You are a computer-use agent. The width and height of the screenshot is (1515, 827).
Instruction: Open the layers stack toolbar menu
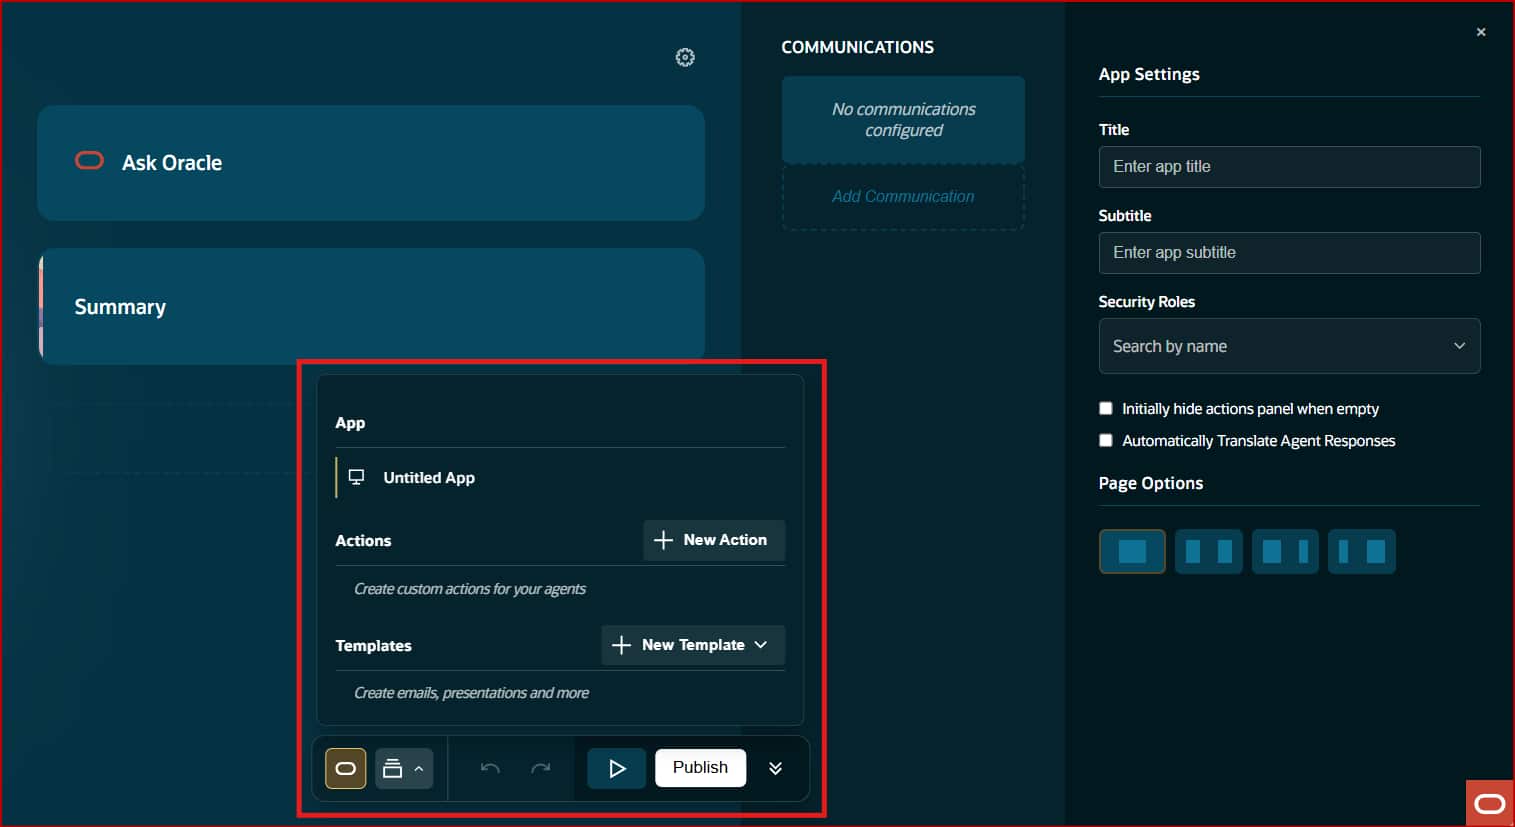pyautogui.click(x=404, y=768)
